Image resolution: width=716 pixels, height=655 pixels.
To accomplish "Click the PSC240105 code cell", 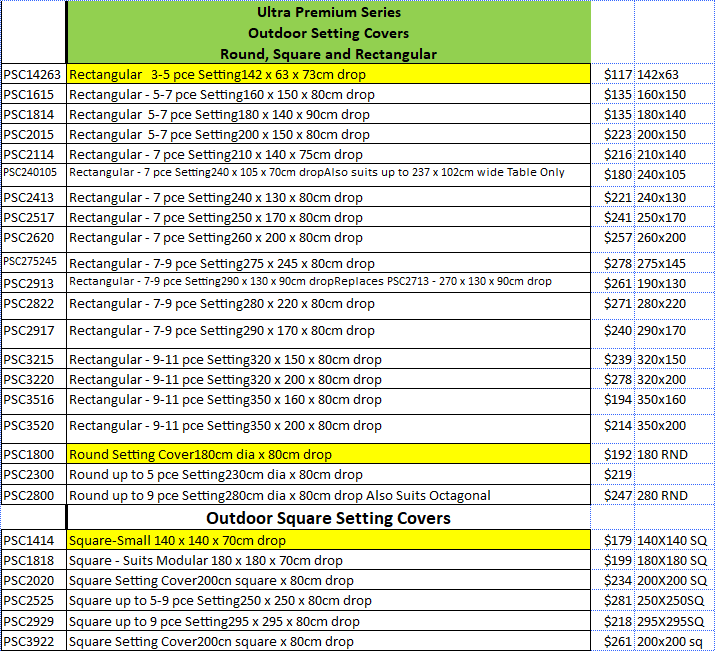I will coord(34,175).
